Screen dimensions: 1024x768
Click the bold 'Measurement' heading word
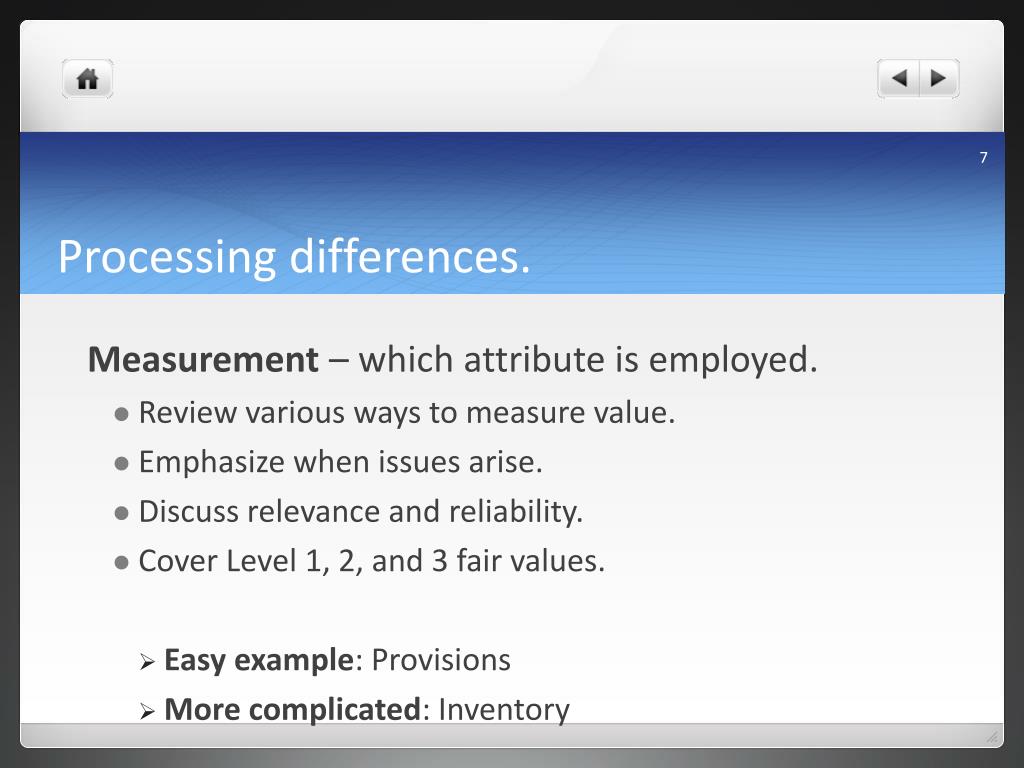tap(203, 359)
